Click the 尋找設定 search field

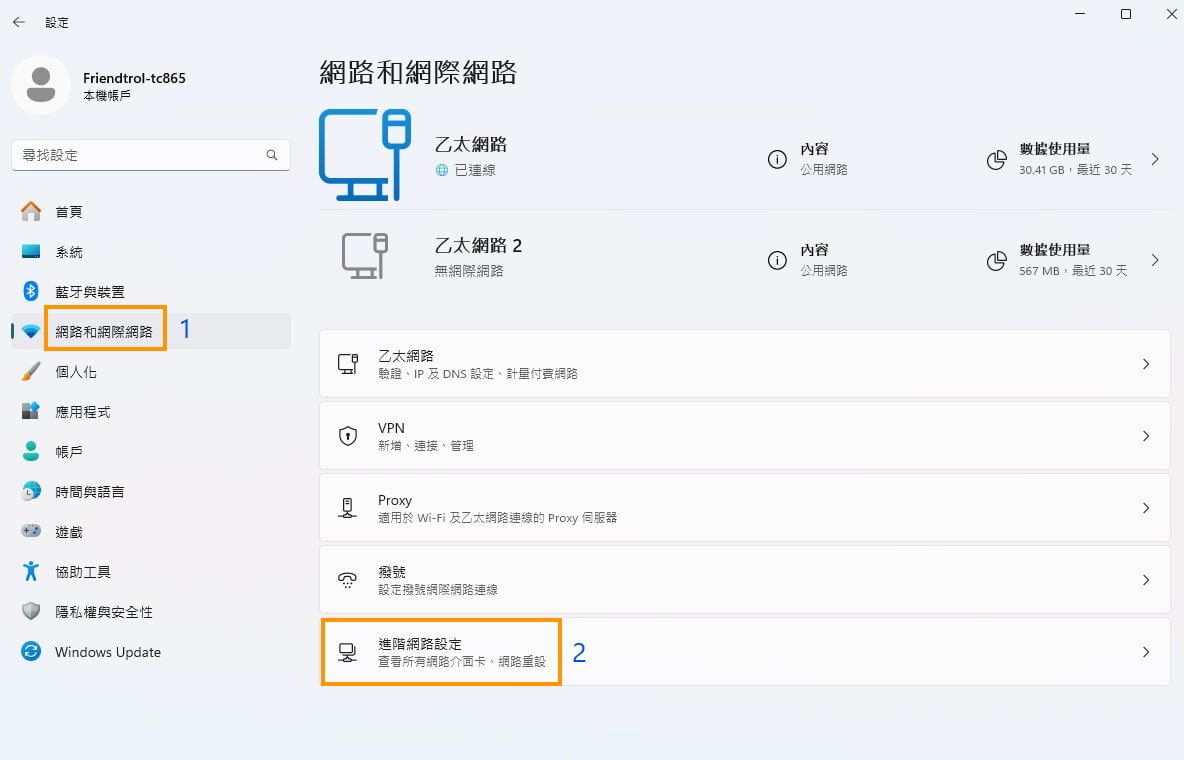138,155
